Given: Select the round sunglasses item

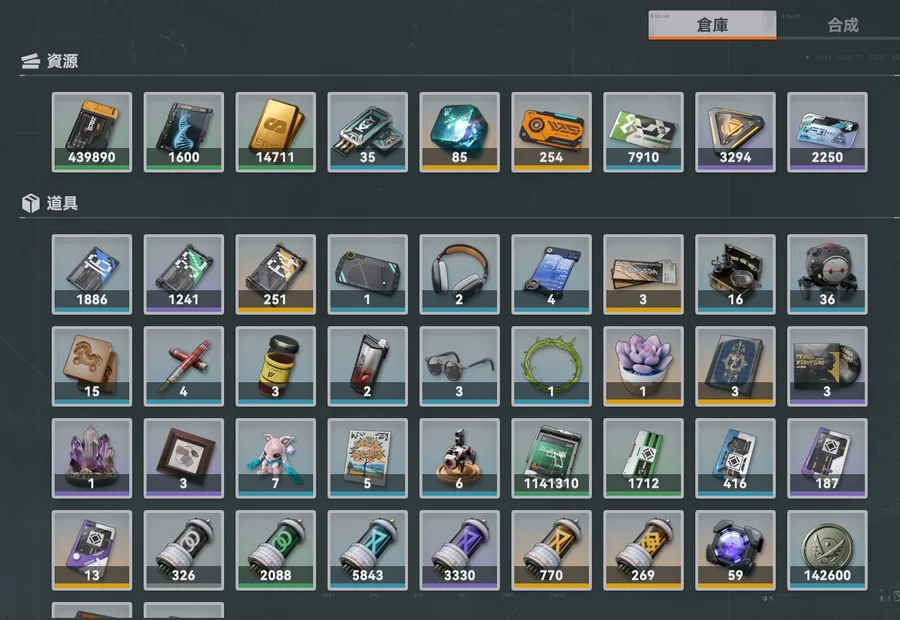Looking at the screenshot, I should click(459, 366).
